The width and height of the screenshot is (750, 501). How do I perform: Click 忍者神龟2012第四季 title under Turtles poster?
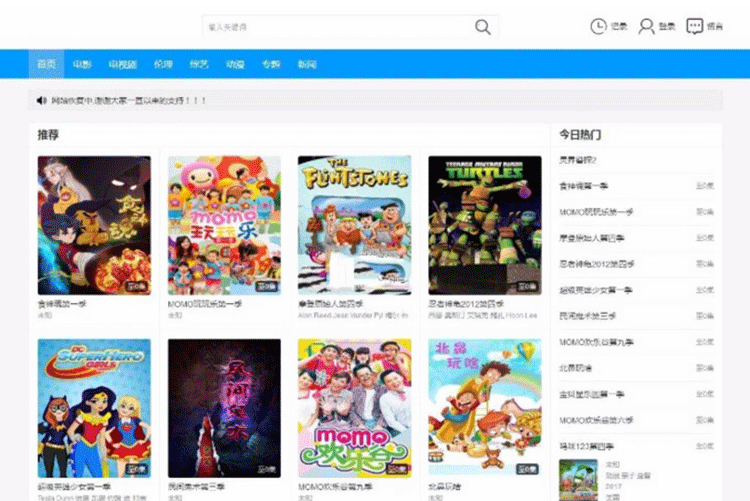pyautogui.click(x=466, y=304)
